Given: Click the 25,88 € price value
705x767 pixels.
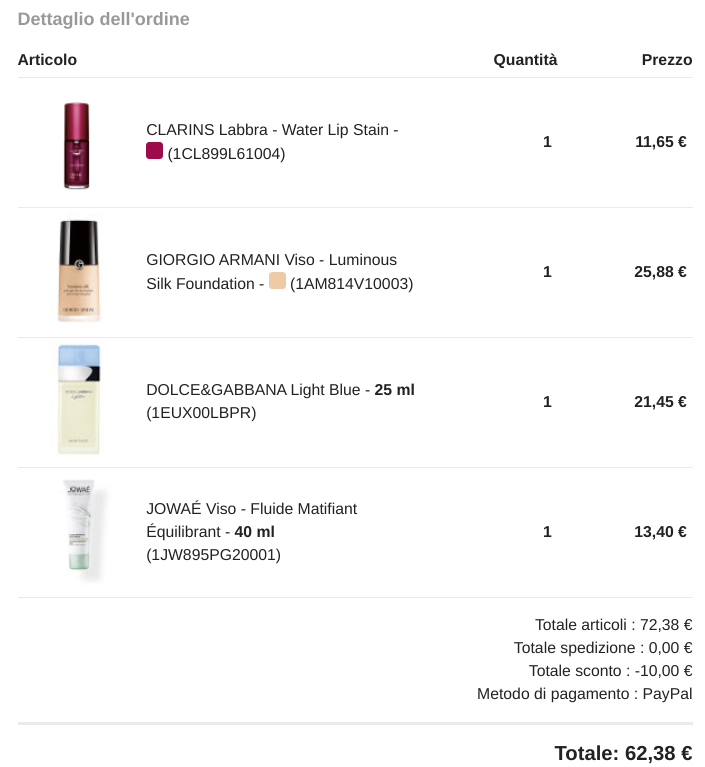Looking at the screenshot, I should click(660, 272).
